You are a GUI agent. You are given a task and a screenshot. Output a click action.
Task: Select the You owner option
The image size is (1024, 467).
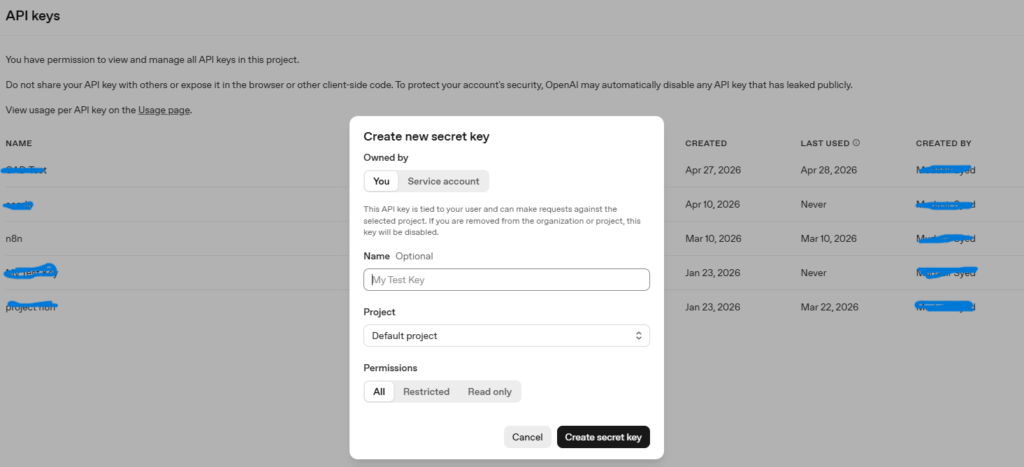(x=381, y=181)
